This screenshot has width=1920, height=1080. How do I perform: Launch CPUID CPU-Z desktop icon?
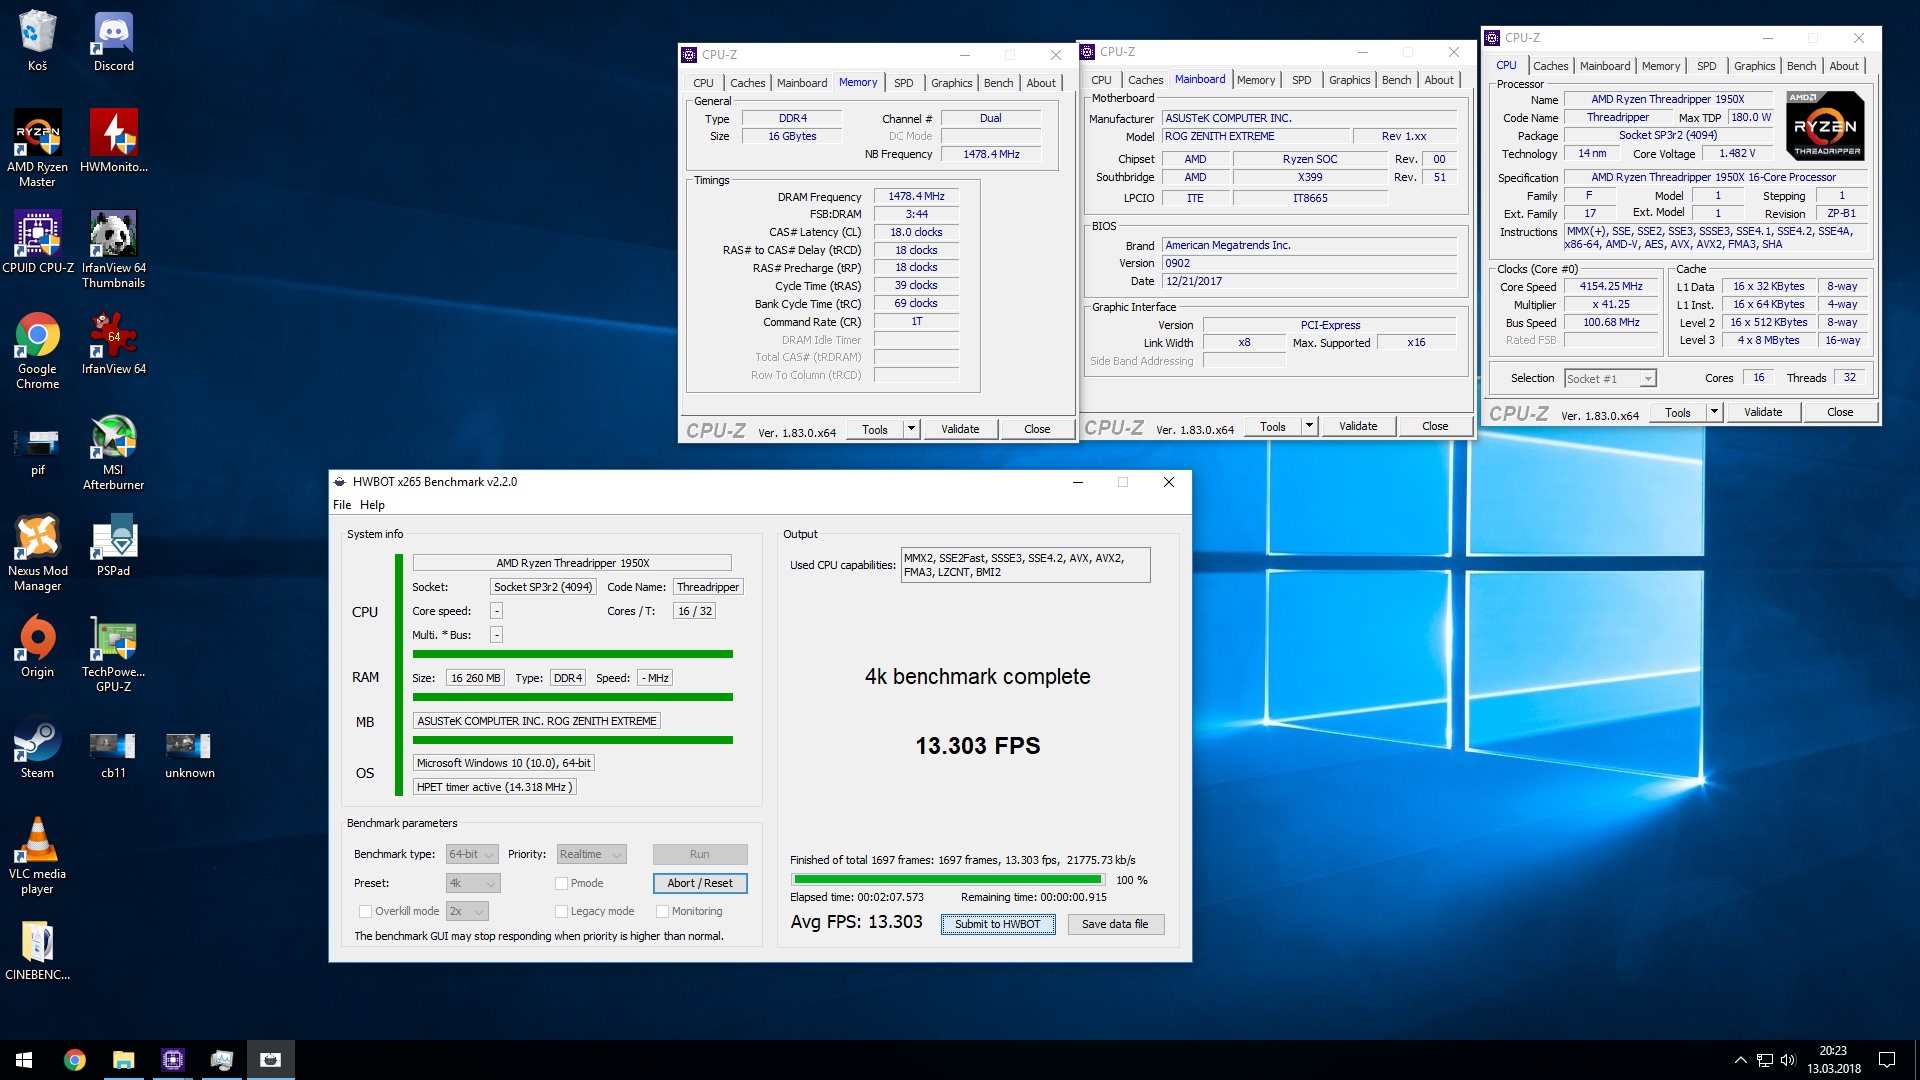click(37, 242)
